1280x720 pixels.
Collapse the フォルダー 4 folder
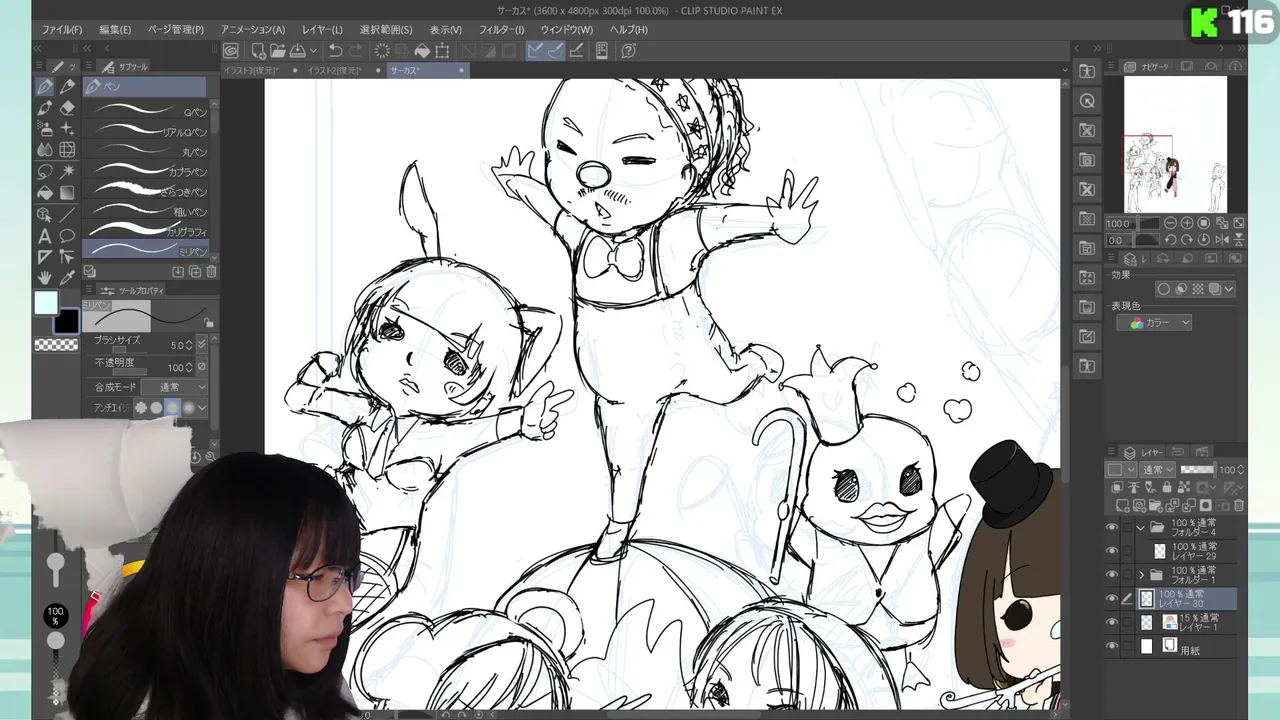[x=1141, y=527]
